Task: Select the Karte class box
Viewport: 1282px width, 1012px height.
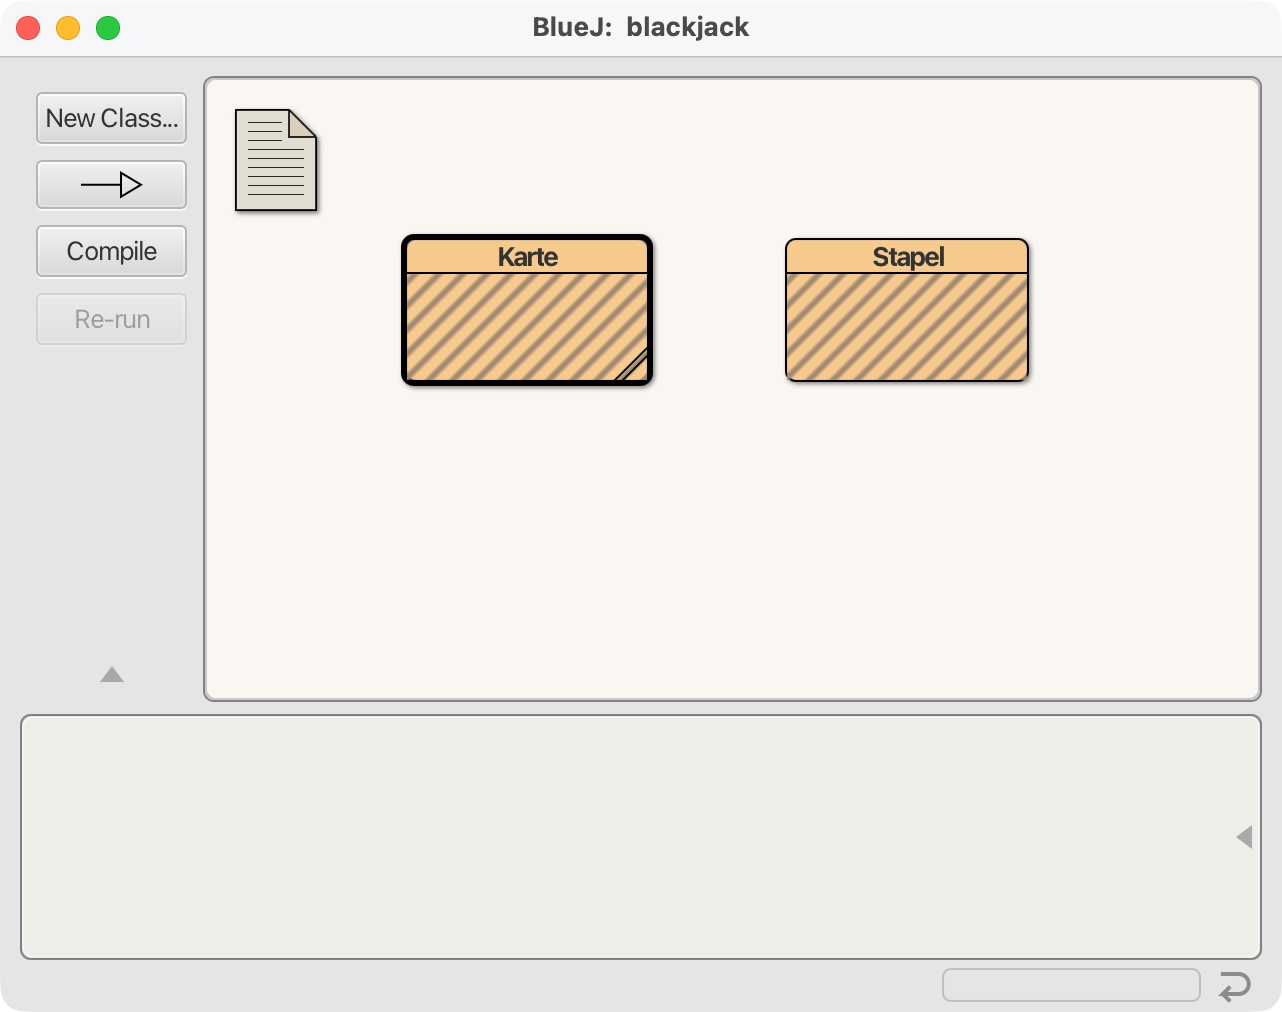Action: pyautogui.click(x=526, y=325)
